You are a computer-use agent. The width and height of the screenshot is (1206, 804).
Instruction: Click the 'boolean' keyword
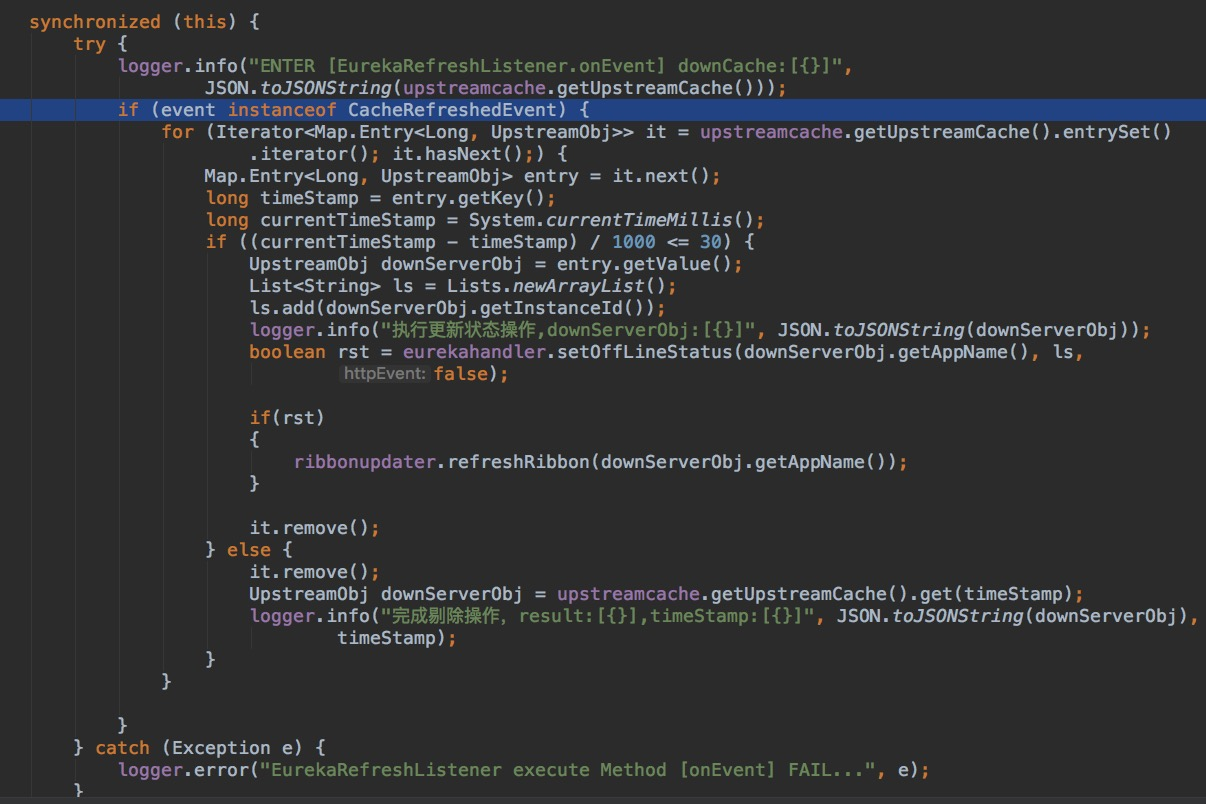click(x=288, y=351)
